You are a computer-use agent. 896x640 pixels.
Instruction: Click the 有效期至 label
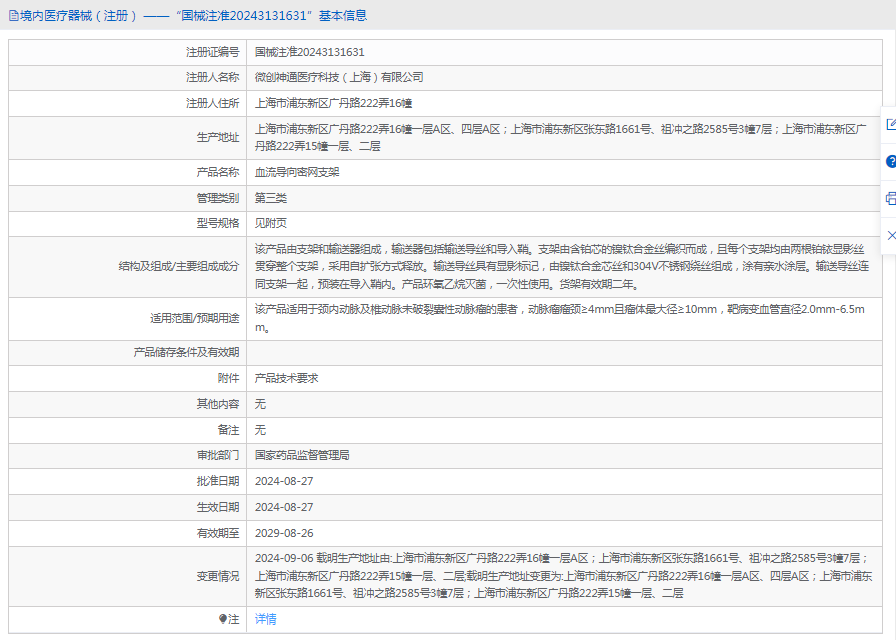(218, 533)
